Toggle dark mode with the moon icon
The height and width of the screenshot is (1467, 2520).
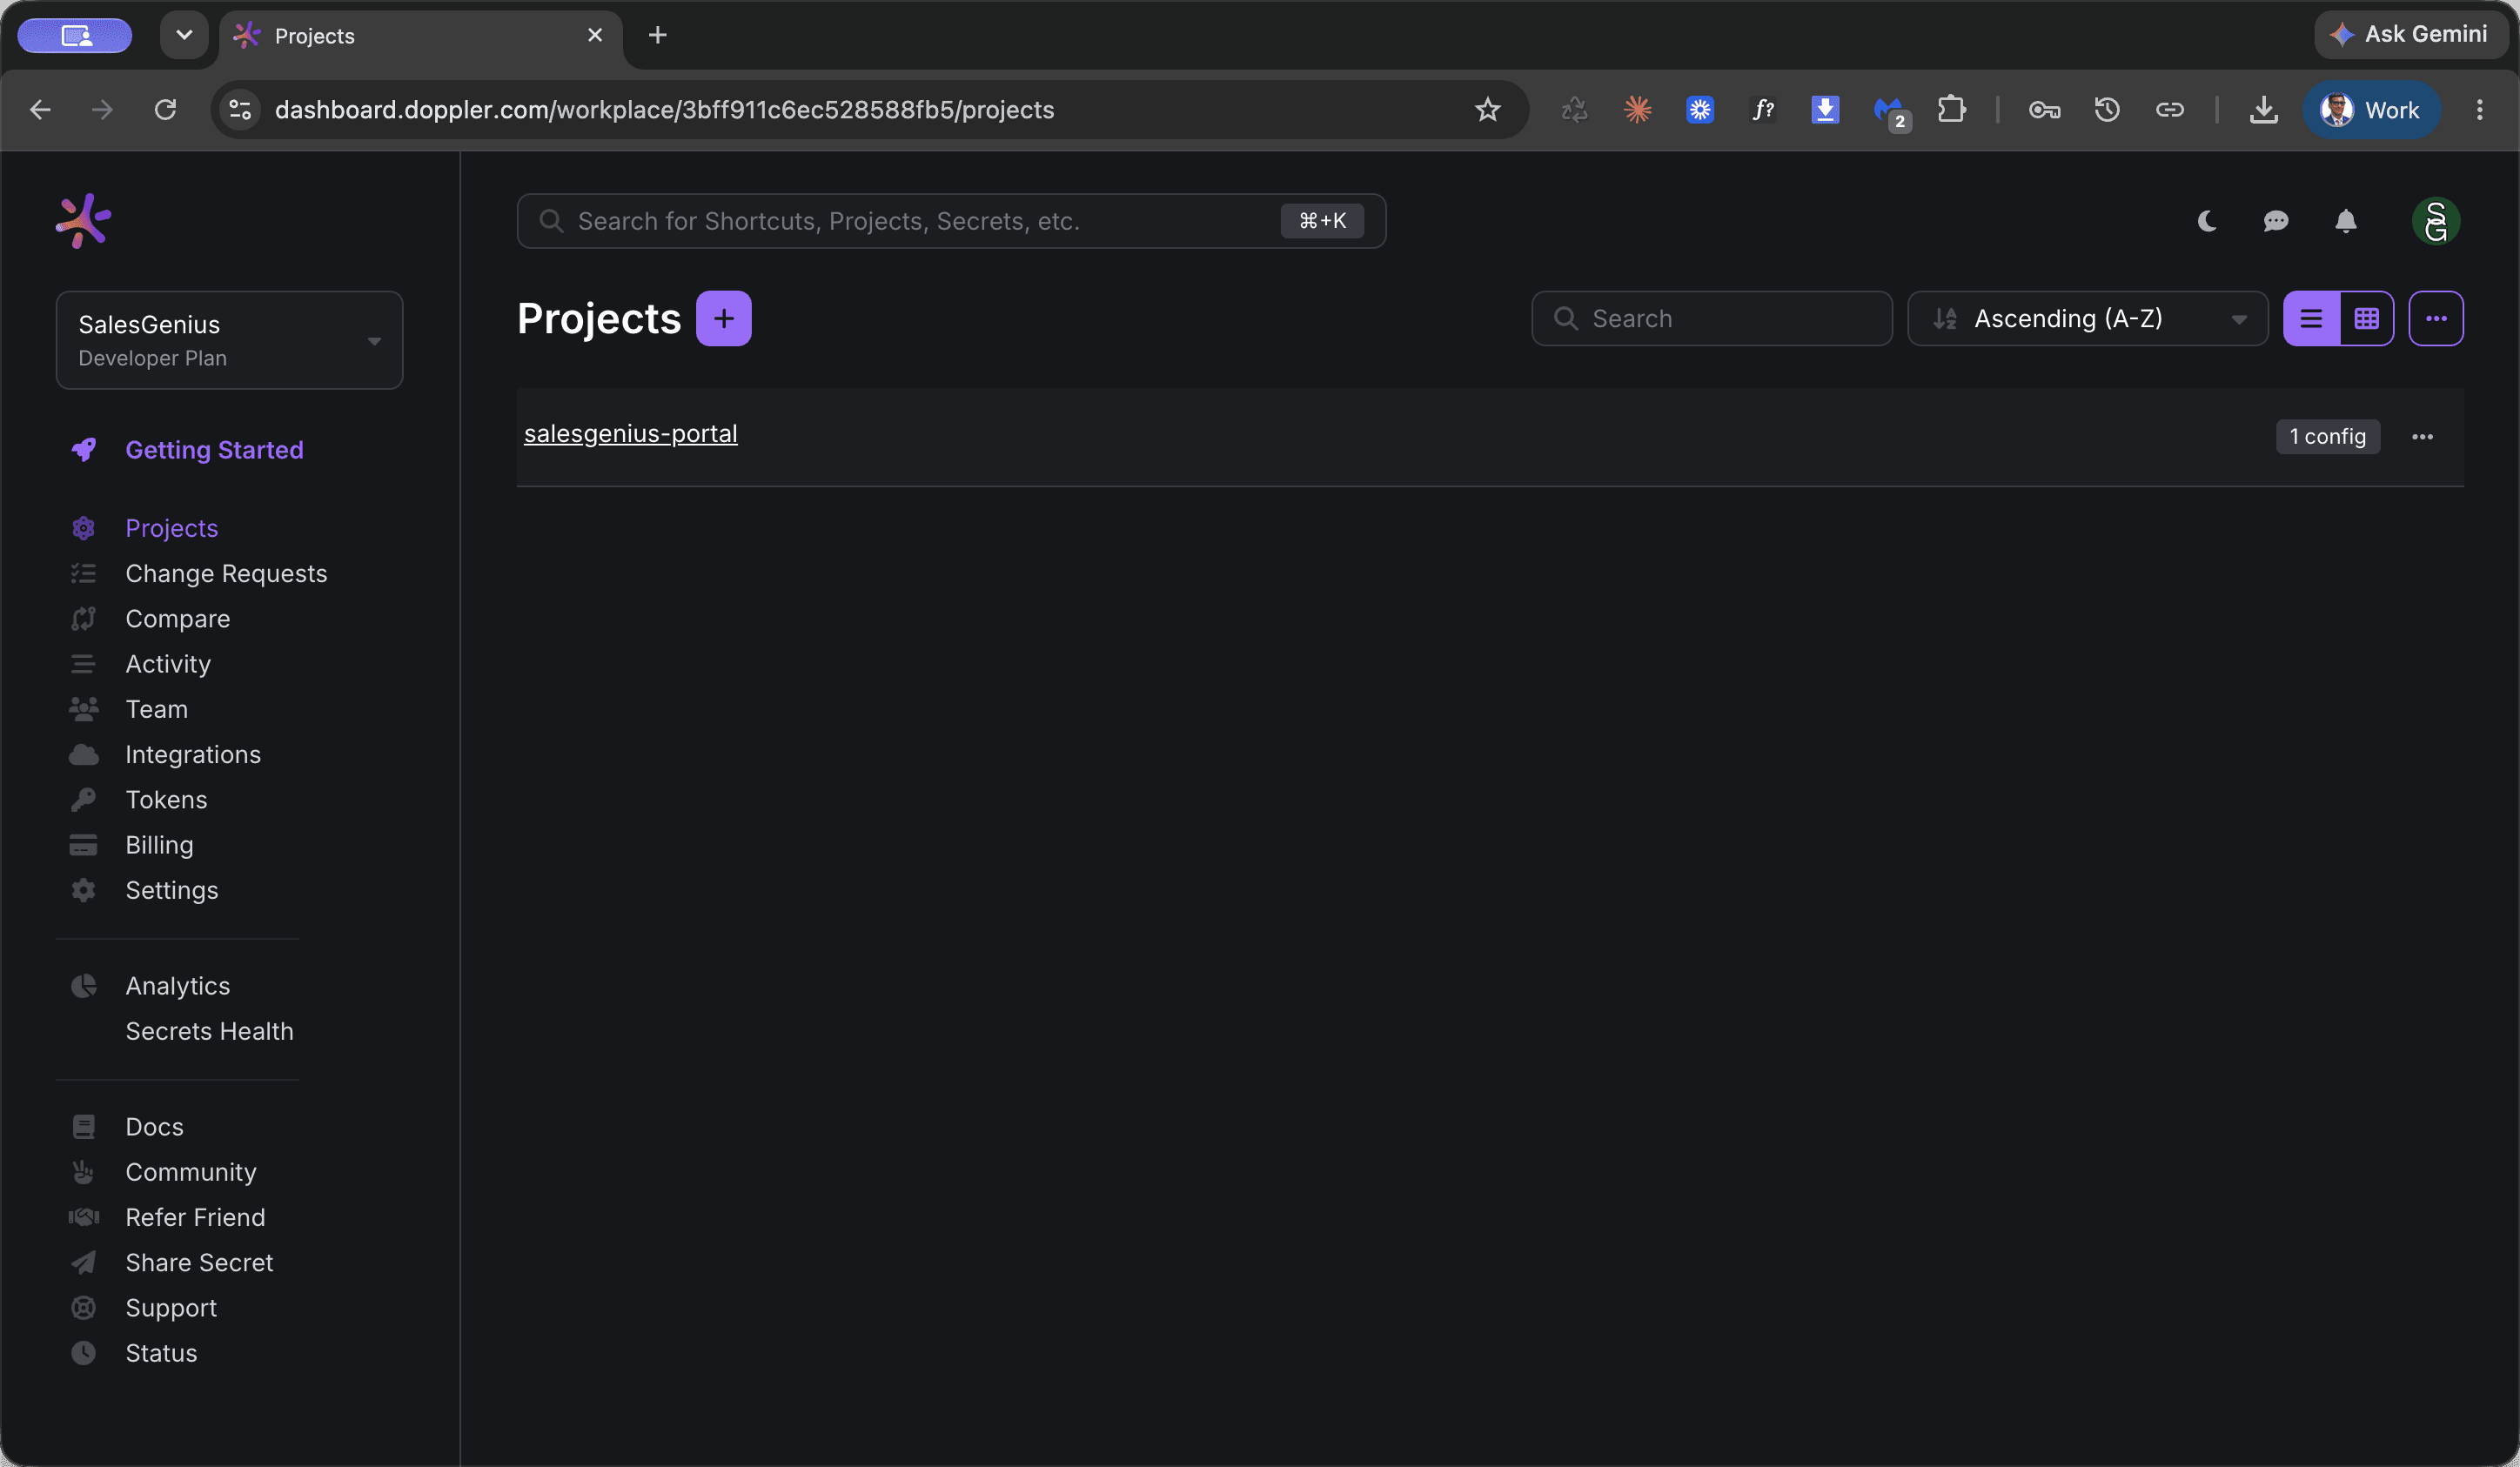tap(2207, 221)
